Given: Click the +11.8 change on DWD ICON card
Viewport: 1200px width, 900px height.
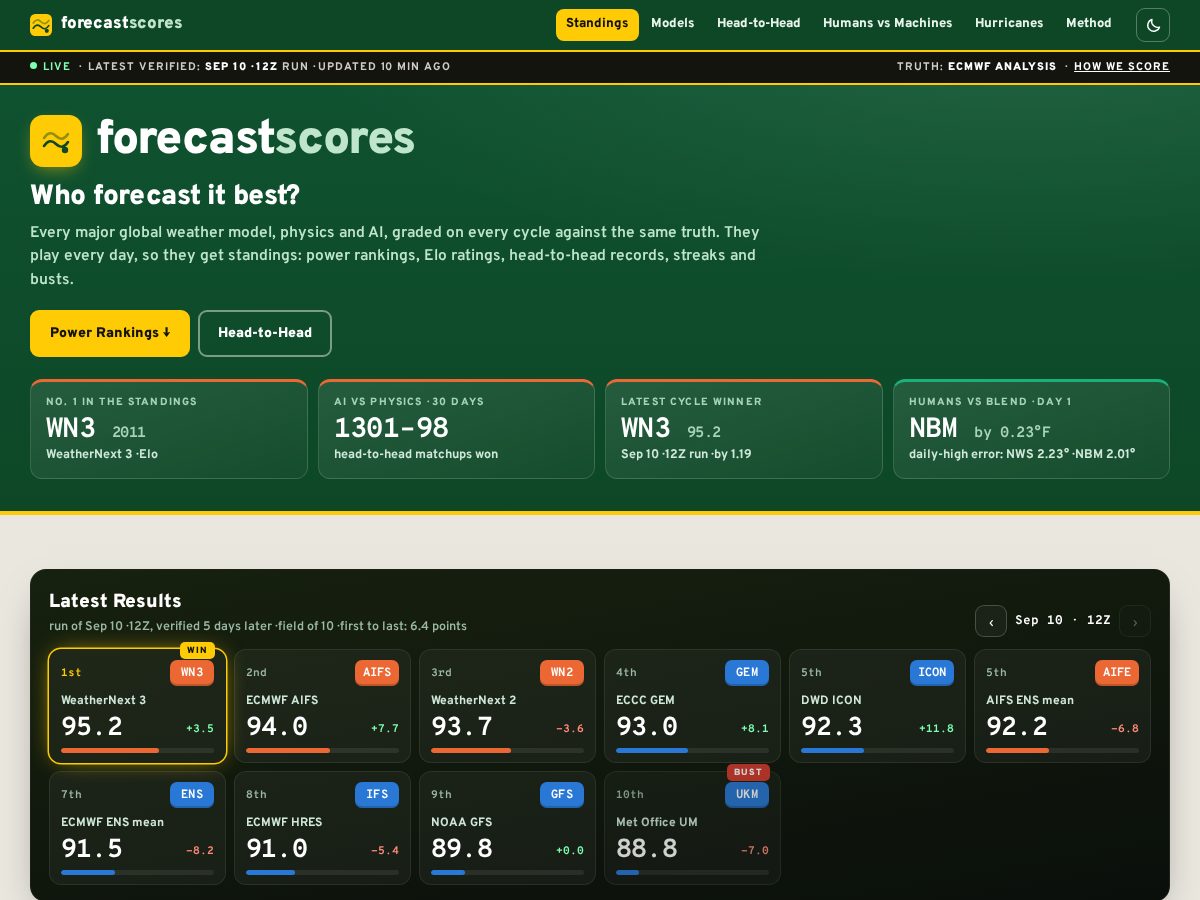Looking at the screenshot, I should tap(936, 729).
